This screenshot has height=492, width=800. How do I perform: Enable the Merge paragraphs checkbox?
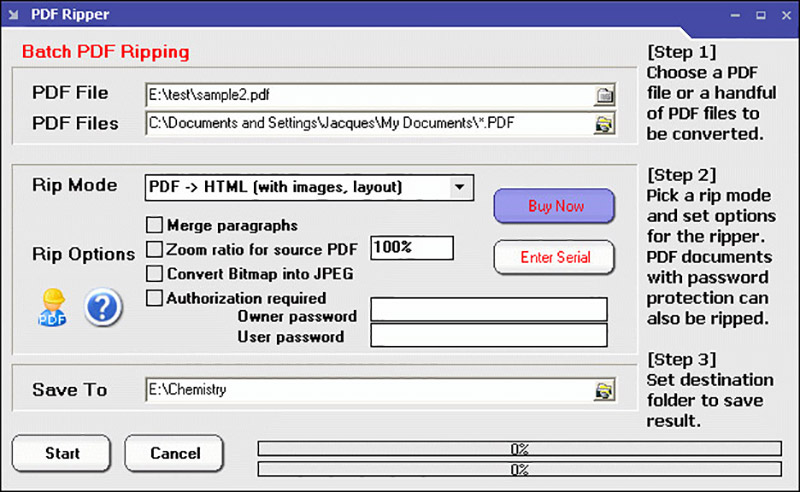click(155, 225)
